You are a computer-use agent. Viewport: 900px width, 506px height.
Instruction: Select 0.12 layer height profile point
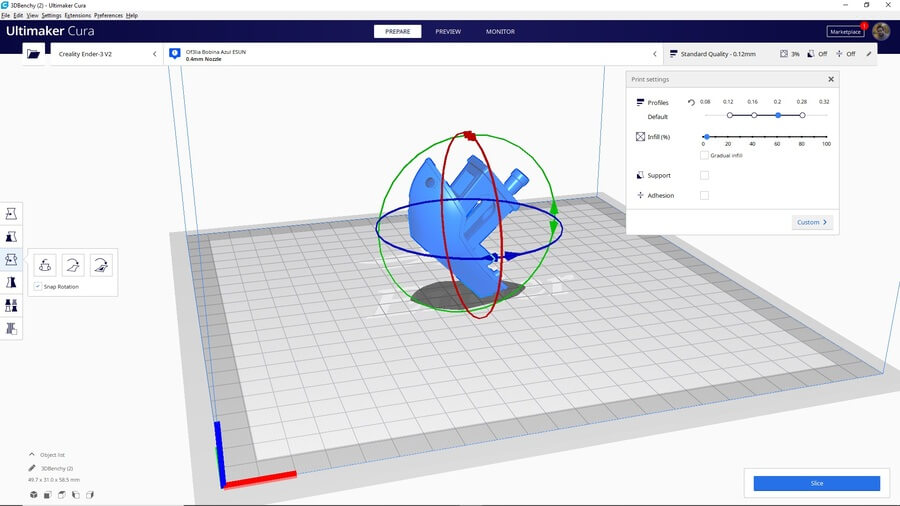730,115
